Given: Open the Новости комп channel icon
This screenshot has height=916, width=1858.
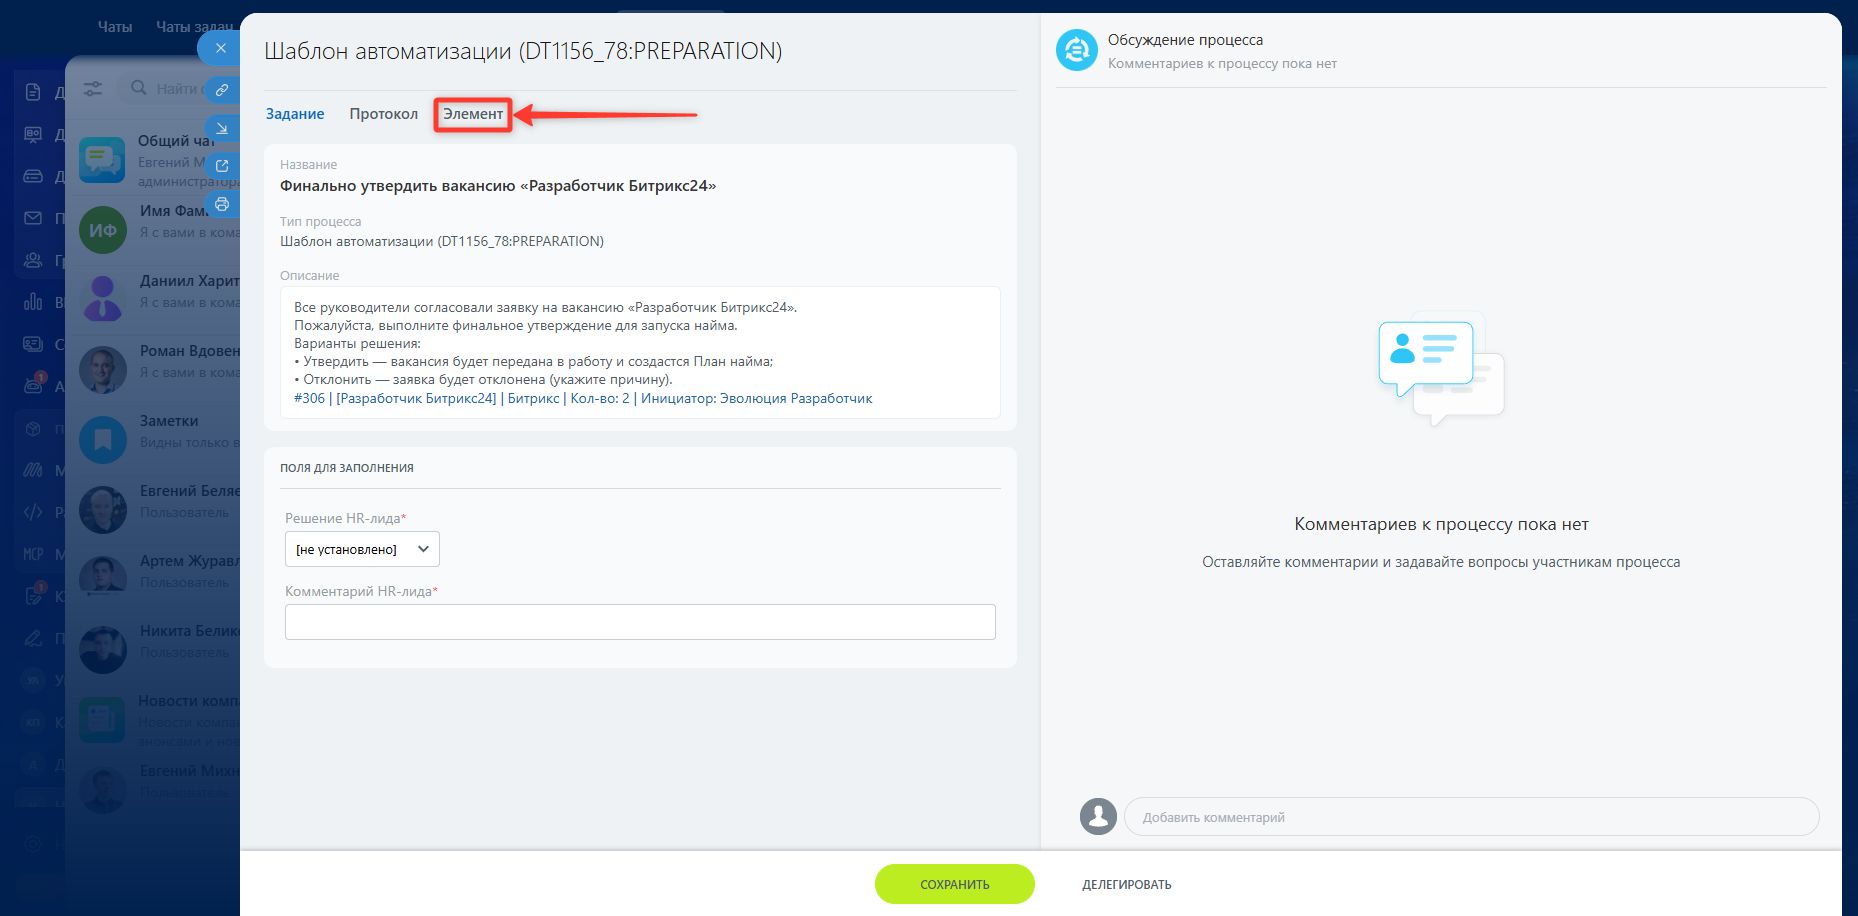Looking at the screenshot, I should 102,720.
